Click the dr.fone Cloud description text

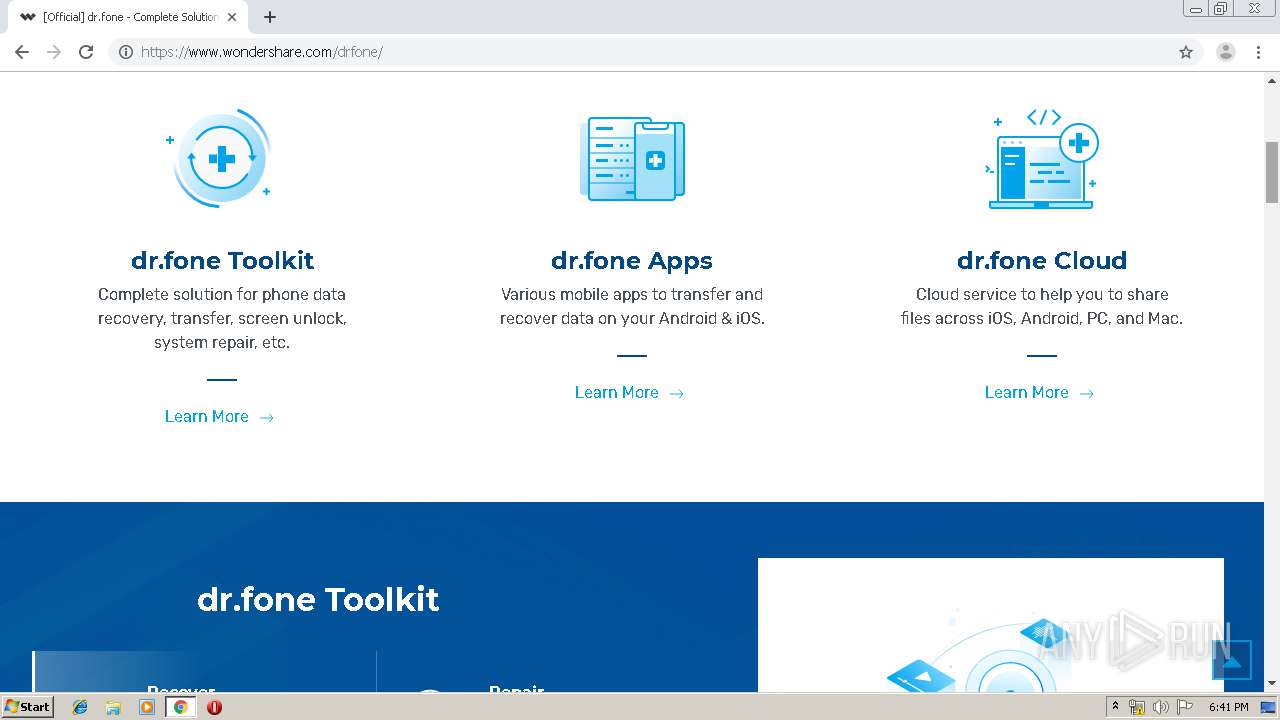click(1042, 306)
